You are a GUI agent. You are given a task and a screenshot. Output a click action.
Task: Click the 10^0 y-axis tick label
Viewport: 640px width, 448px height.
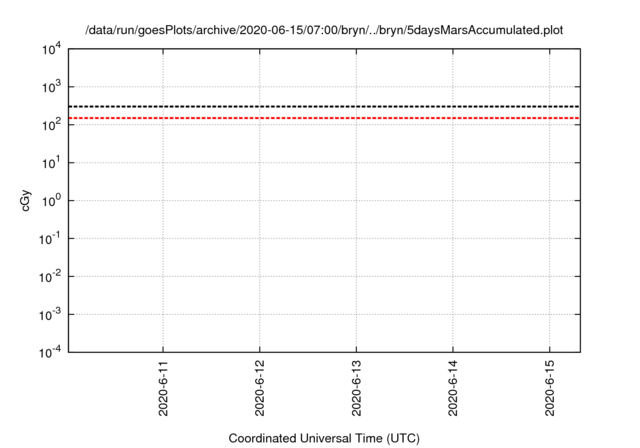51,201
